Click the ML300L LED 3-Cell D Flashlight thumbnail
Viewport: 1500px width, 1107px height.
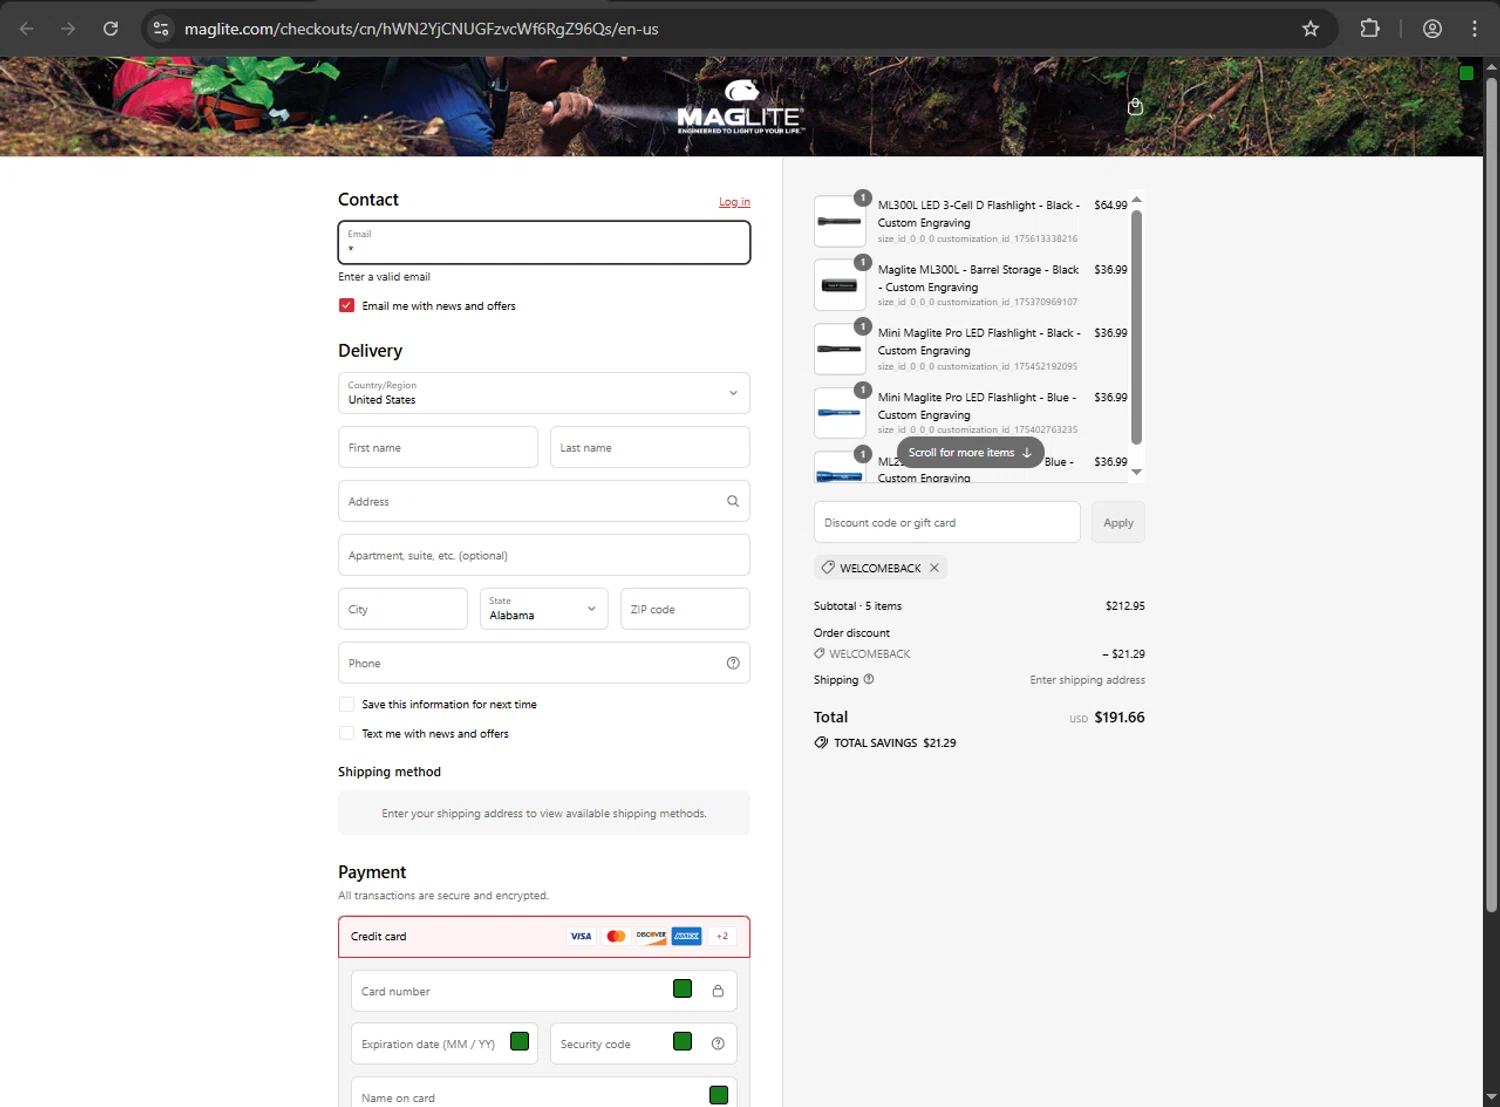[x=840, y=221]
